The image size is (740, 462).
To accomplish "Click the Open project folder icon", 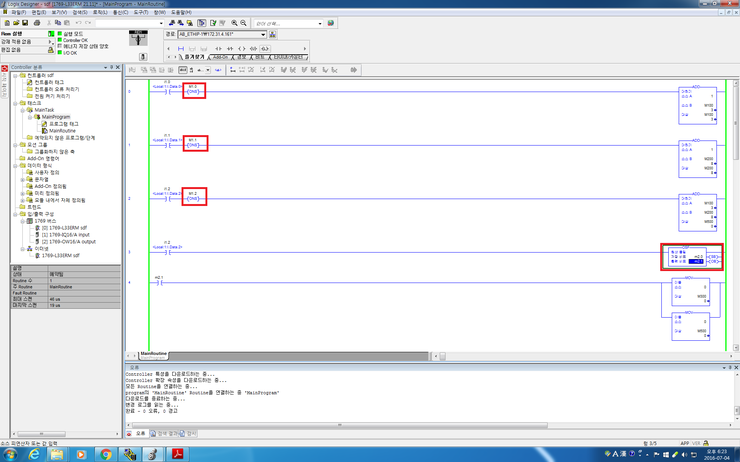I will pyautogui.click(x=16, y=23).
